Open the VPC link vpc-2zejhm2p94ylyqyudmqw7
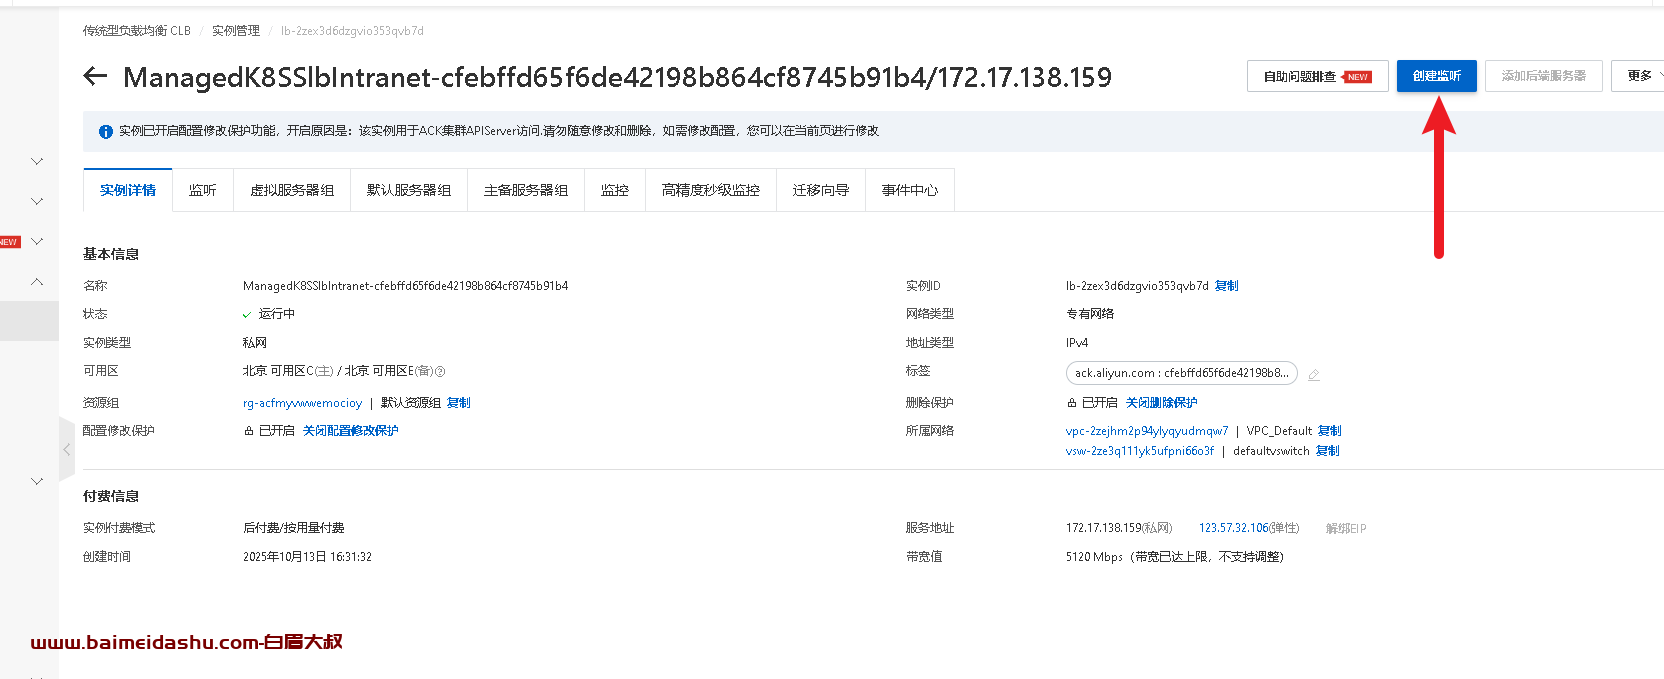Viewport: 1664px width, 679px height. (1146, 431)
